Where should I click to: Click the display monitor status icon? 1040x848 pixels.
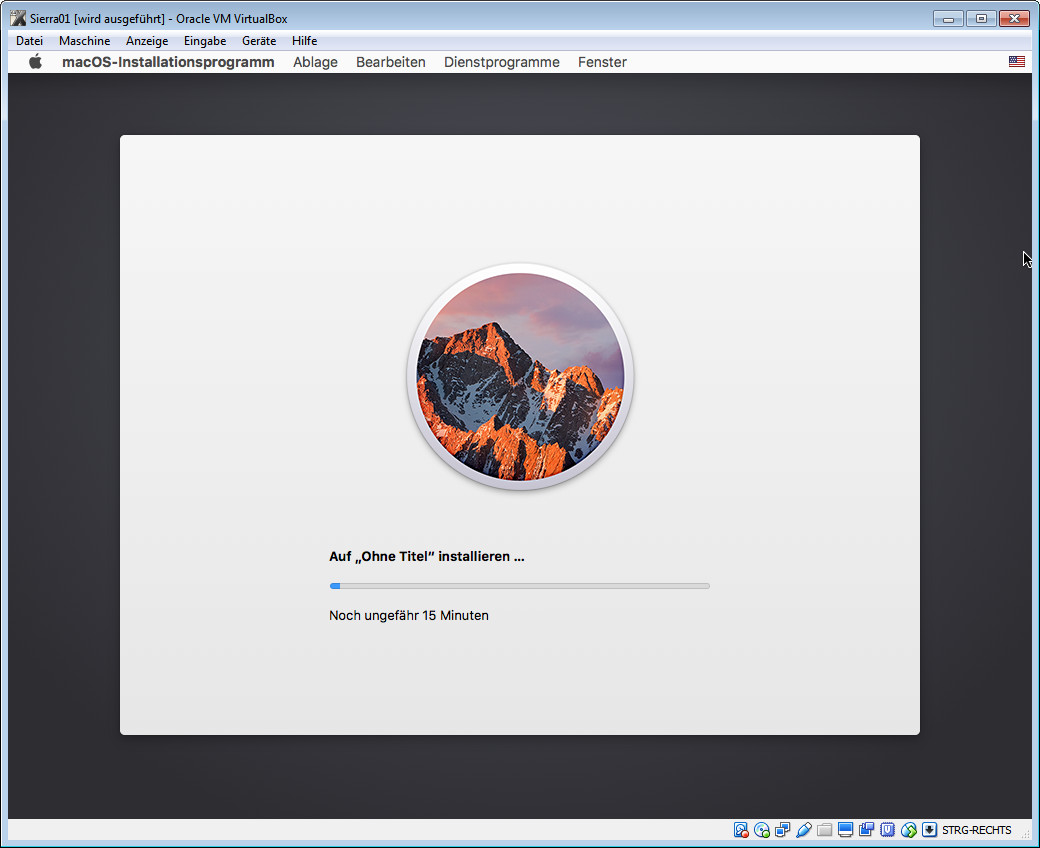846,830
